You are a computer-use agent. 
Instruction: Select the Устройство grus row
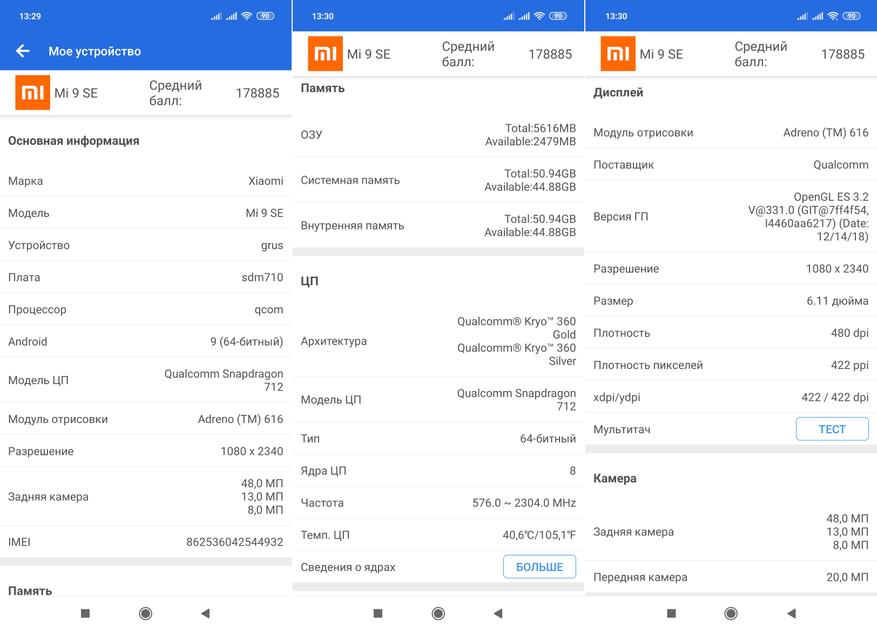tap(145, 245)
